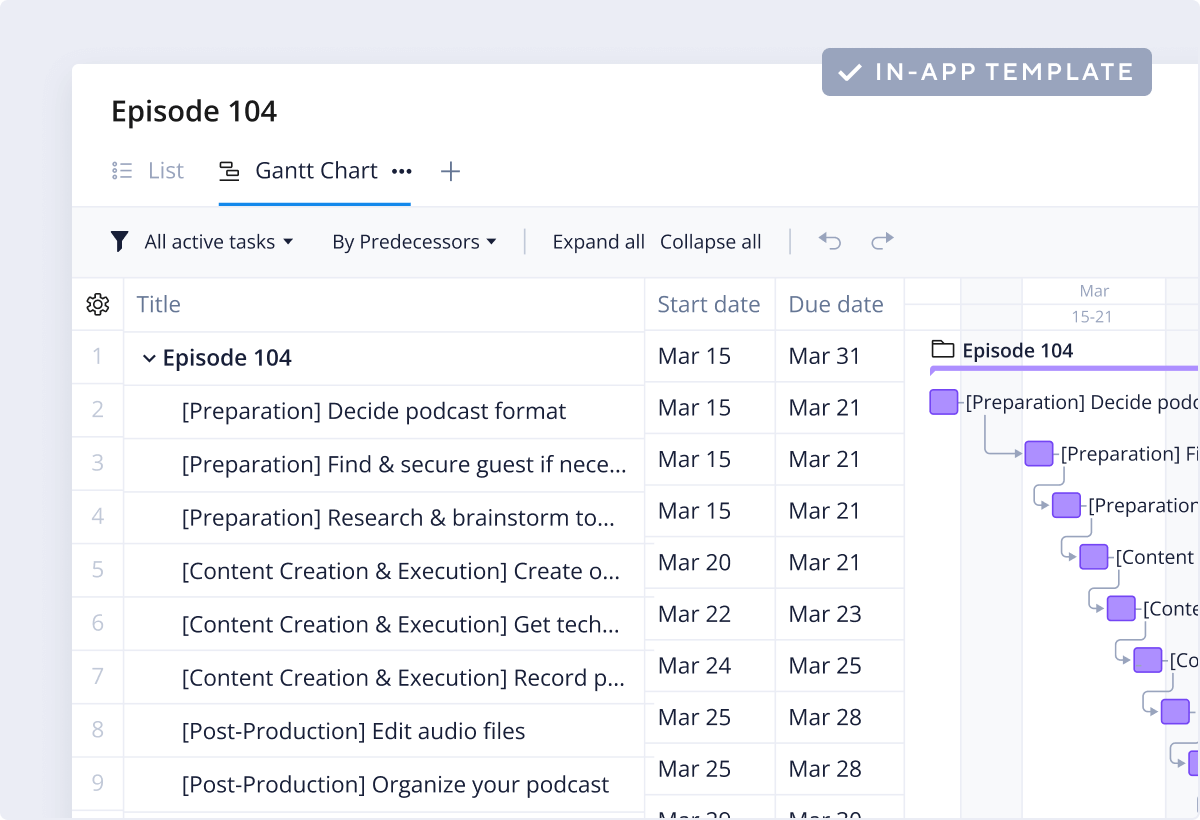Click the Episode 104 folder icon in the timeline
The image size is (1200, 820).
(x=942, y=349)
